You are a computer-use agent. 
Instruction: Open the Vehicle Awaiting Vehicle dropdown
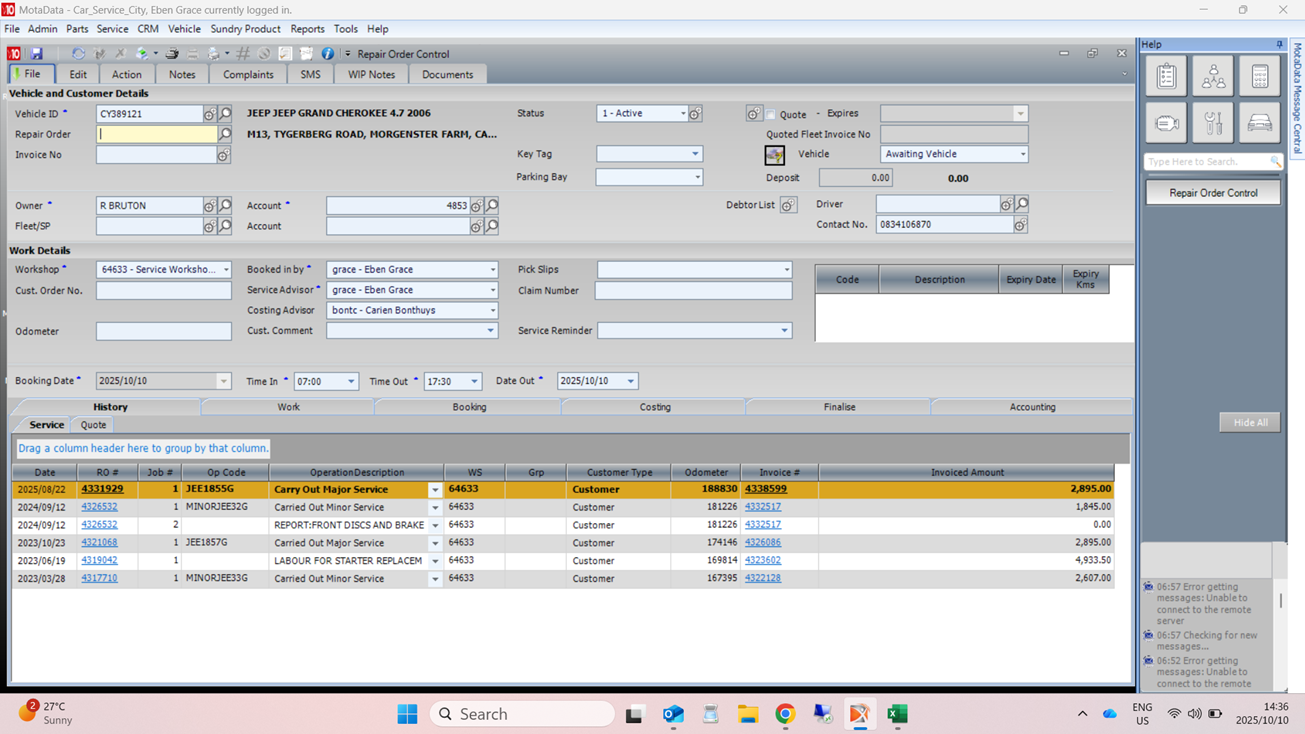(x=1022, y=155)
